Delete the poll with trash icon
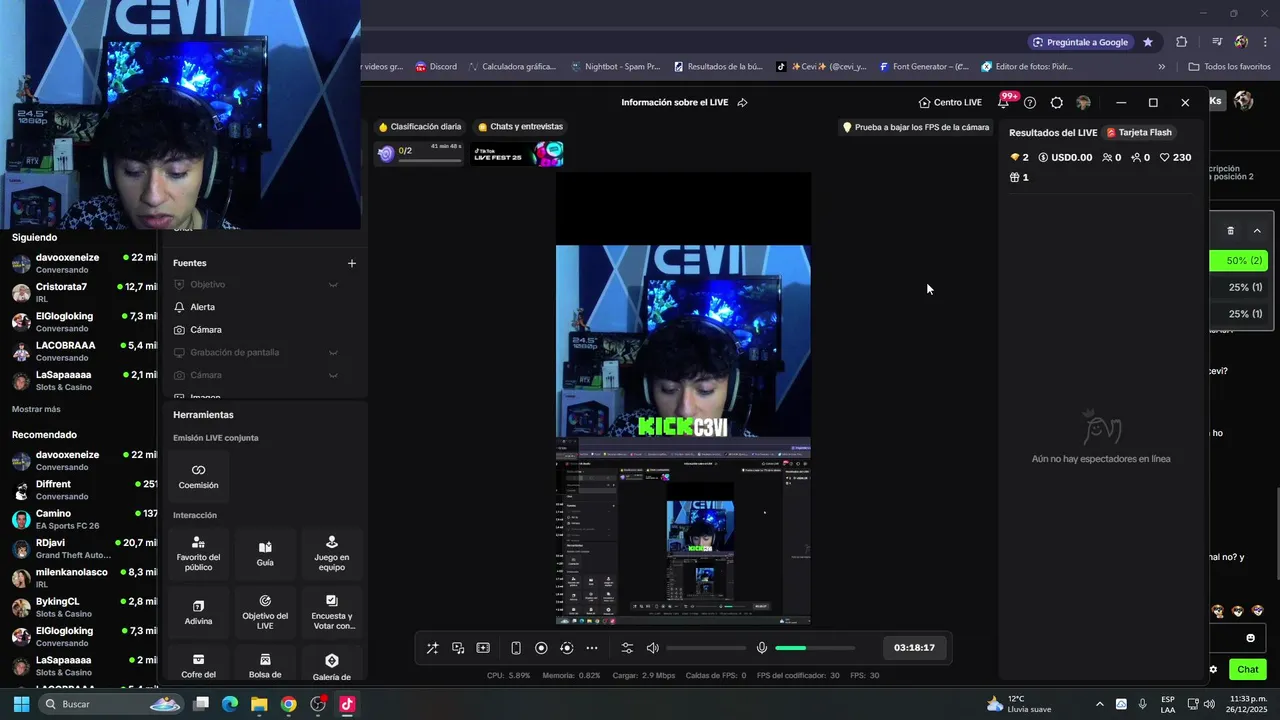This screenshot has width=1280, height=720. tap(1230, 230)
